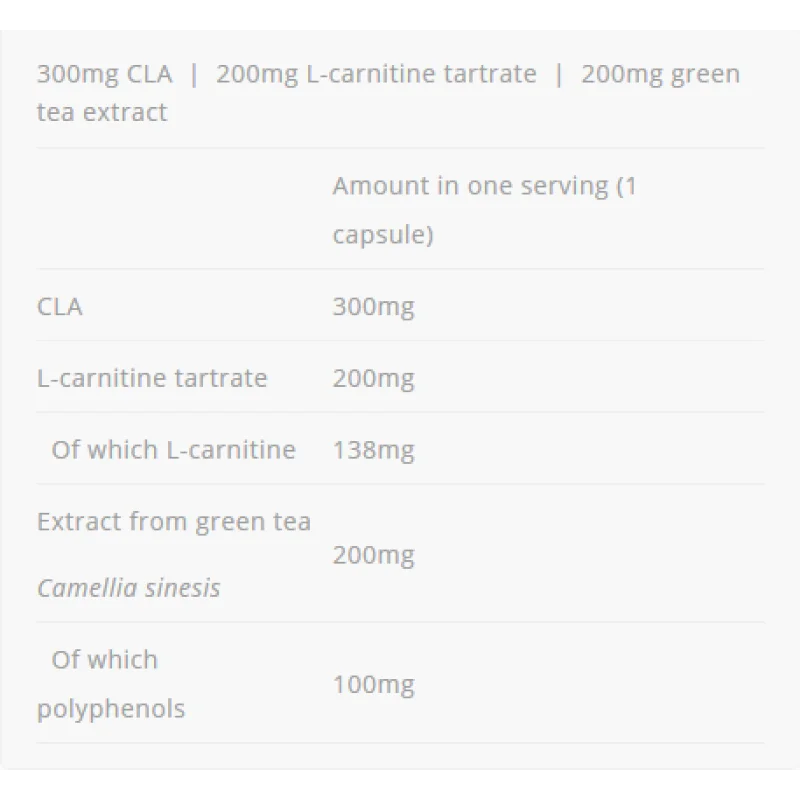Viewport: 800px width, 800px height.
Task: Select the "CLA" row label in the table
Action: (59, 307)
